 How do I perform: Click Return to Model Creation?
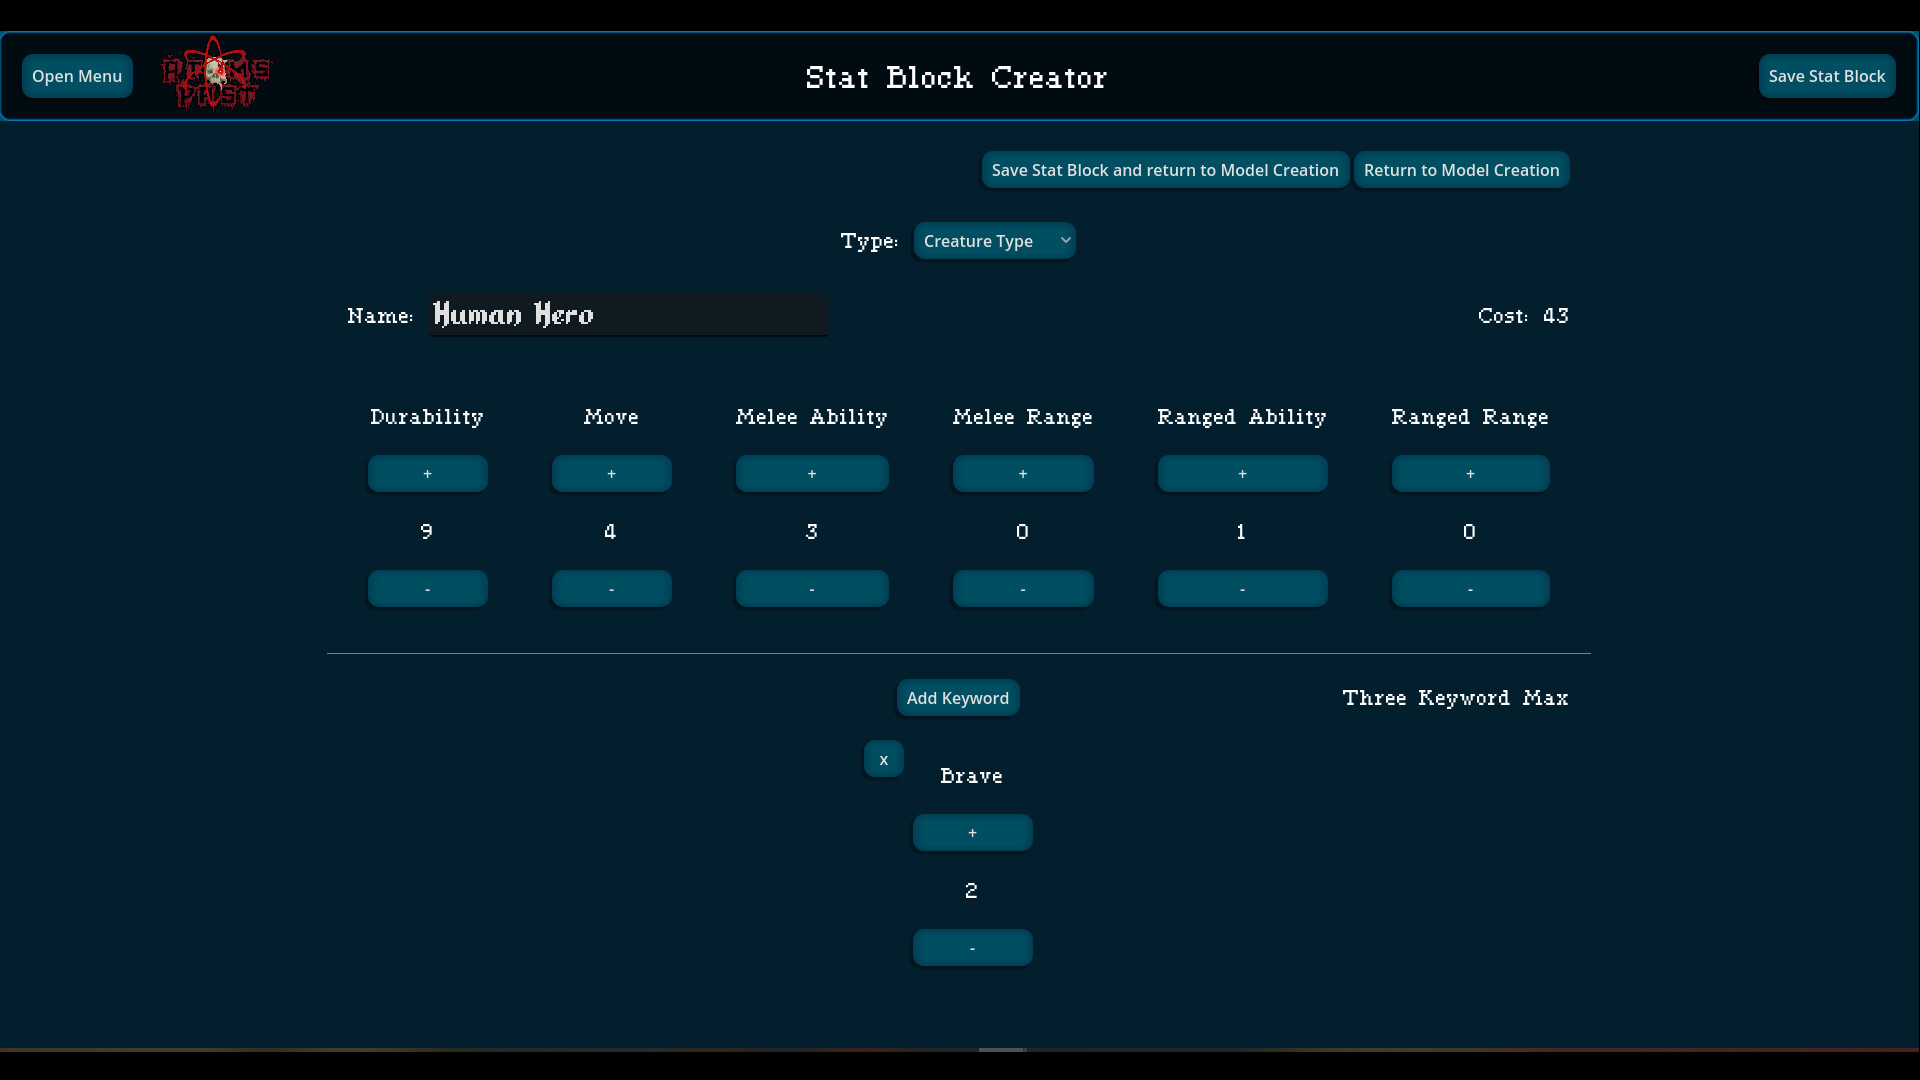click(x=1461, y=170)
